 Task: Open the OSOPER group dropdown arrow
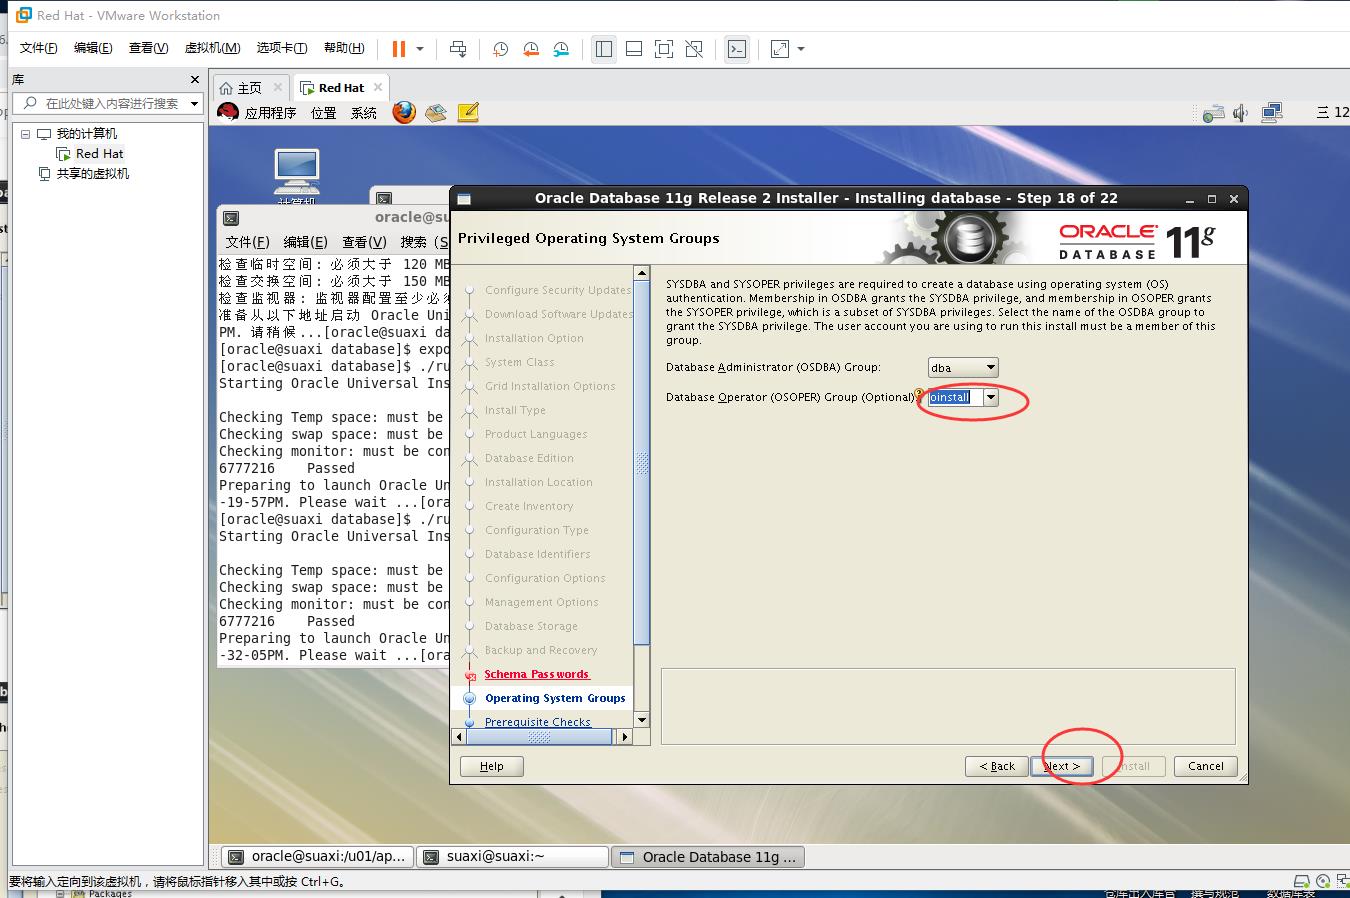pos(991,398)
